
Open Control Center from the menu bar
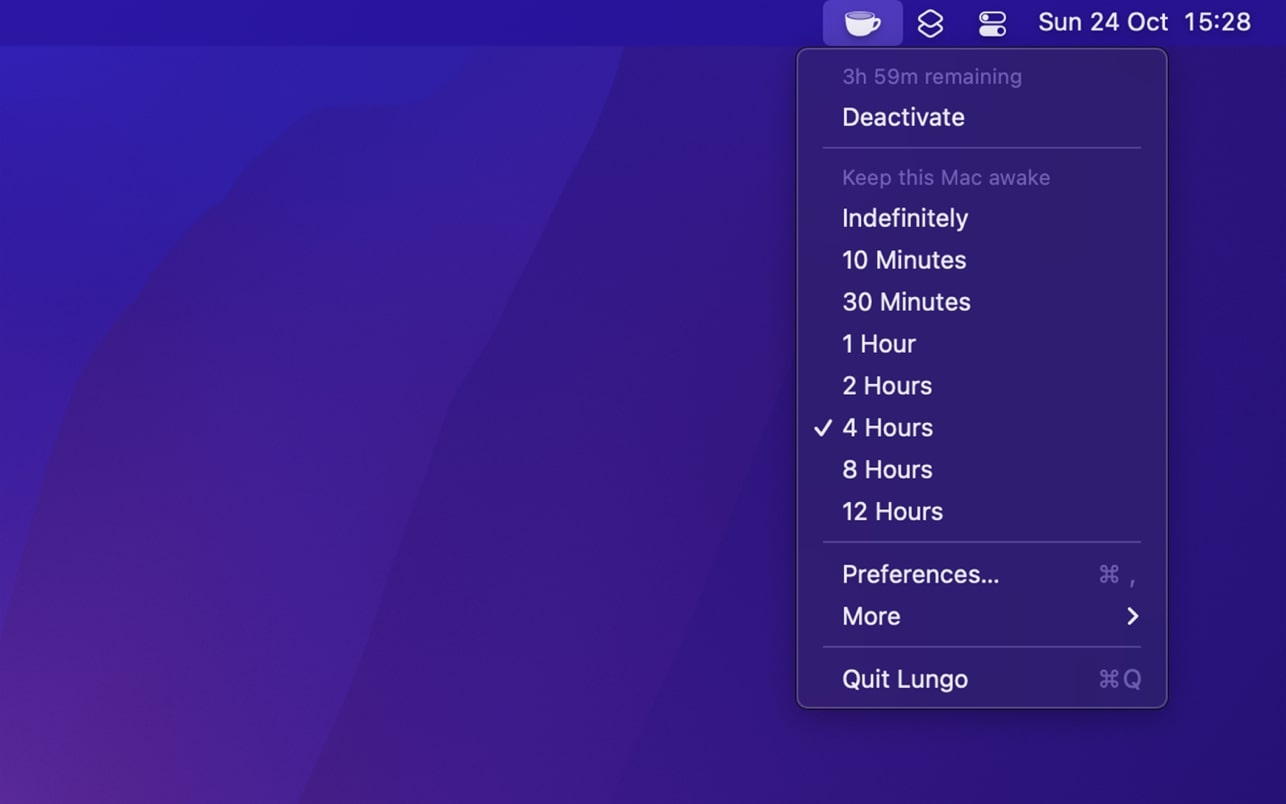[x=991, y=22]
